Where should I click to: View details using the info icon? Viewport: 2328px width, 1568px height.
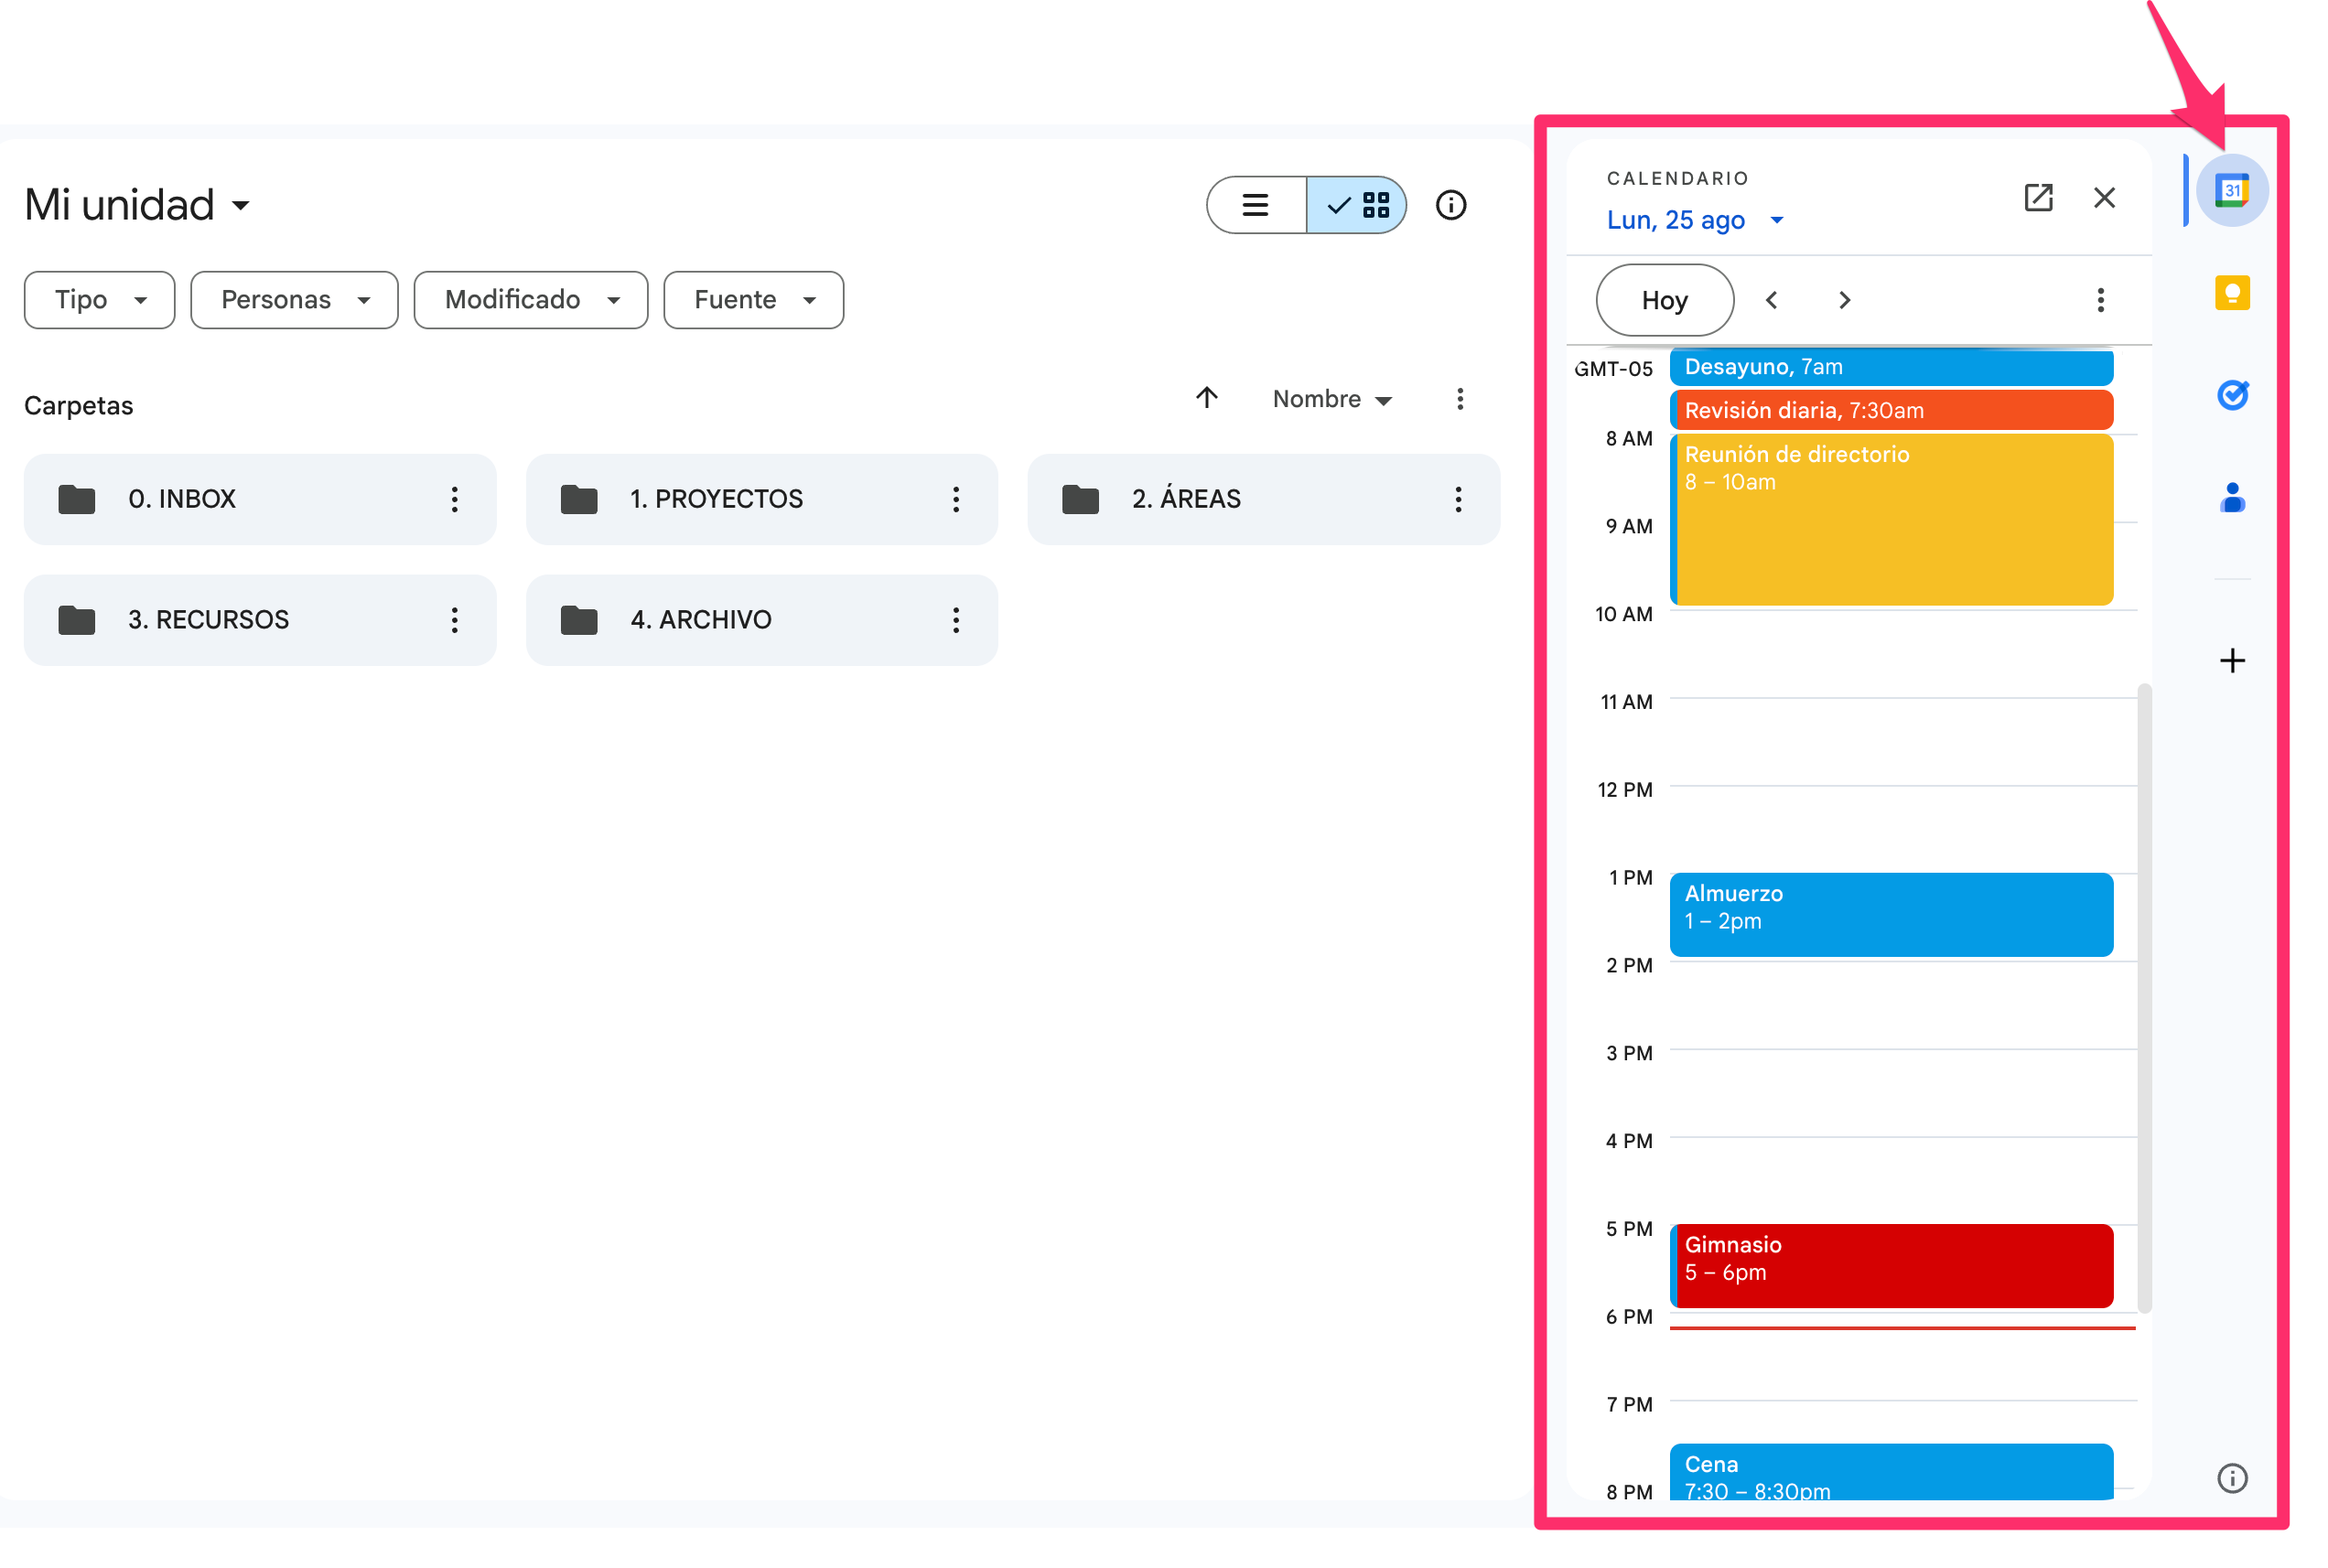1450,205
